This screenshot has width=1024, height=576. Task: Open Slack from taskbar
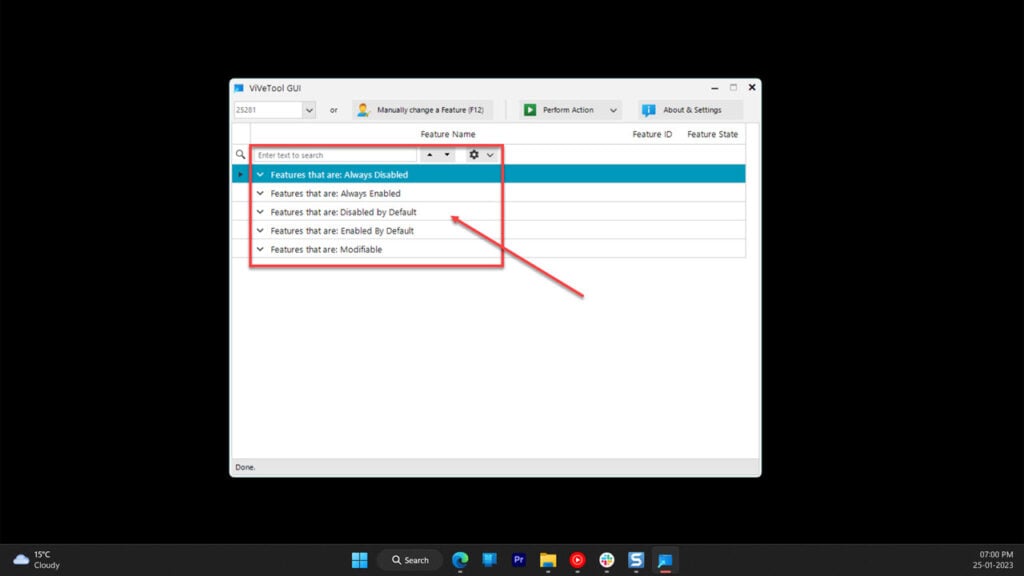click(x=607, y=560)
